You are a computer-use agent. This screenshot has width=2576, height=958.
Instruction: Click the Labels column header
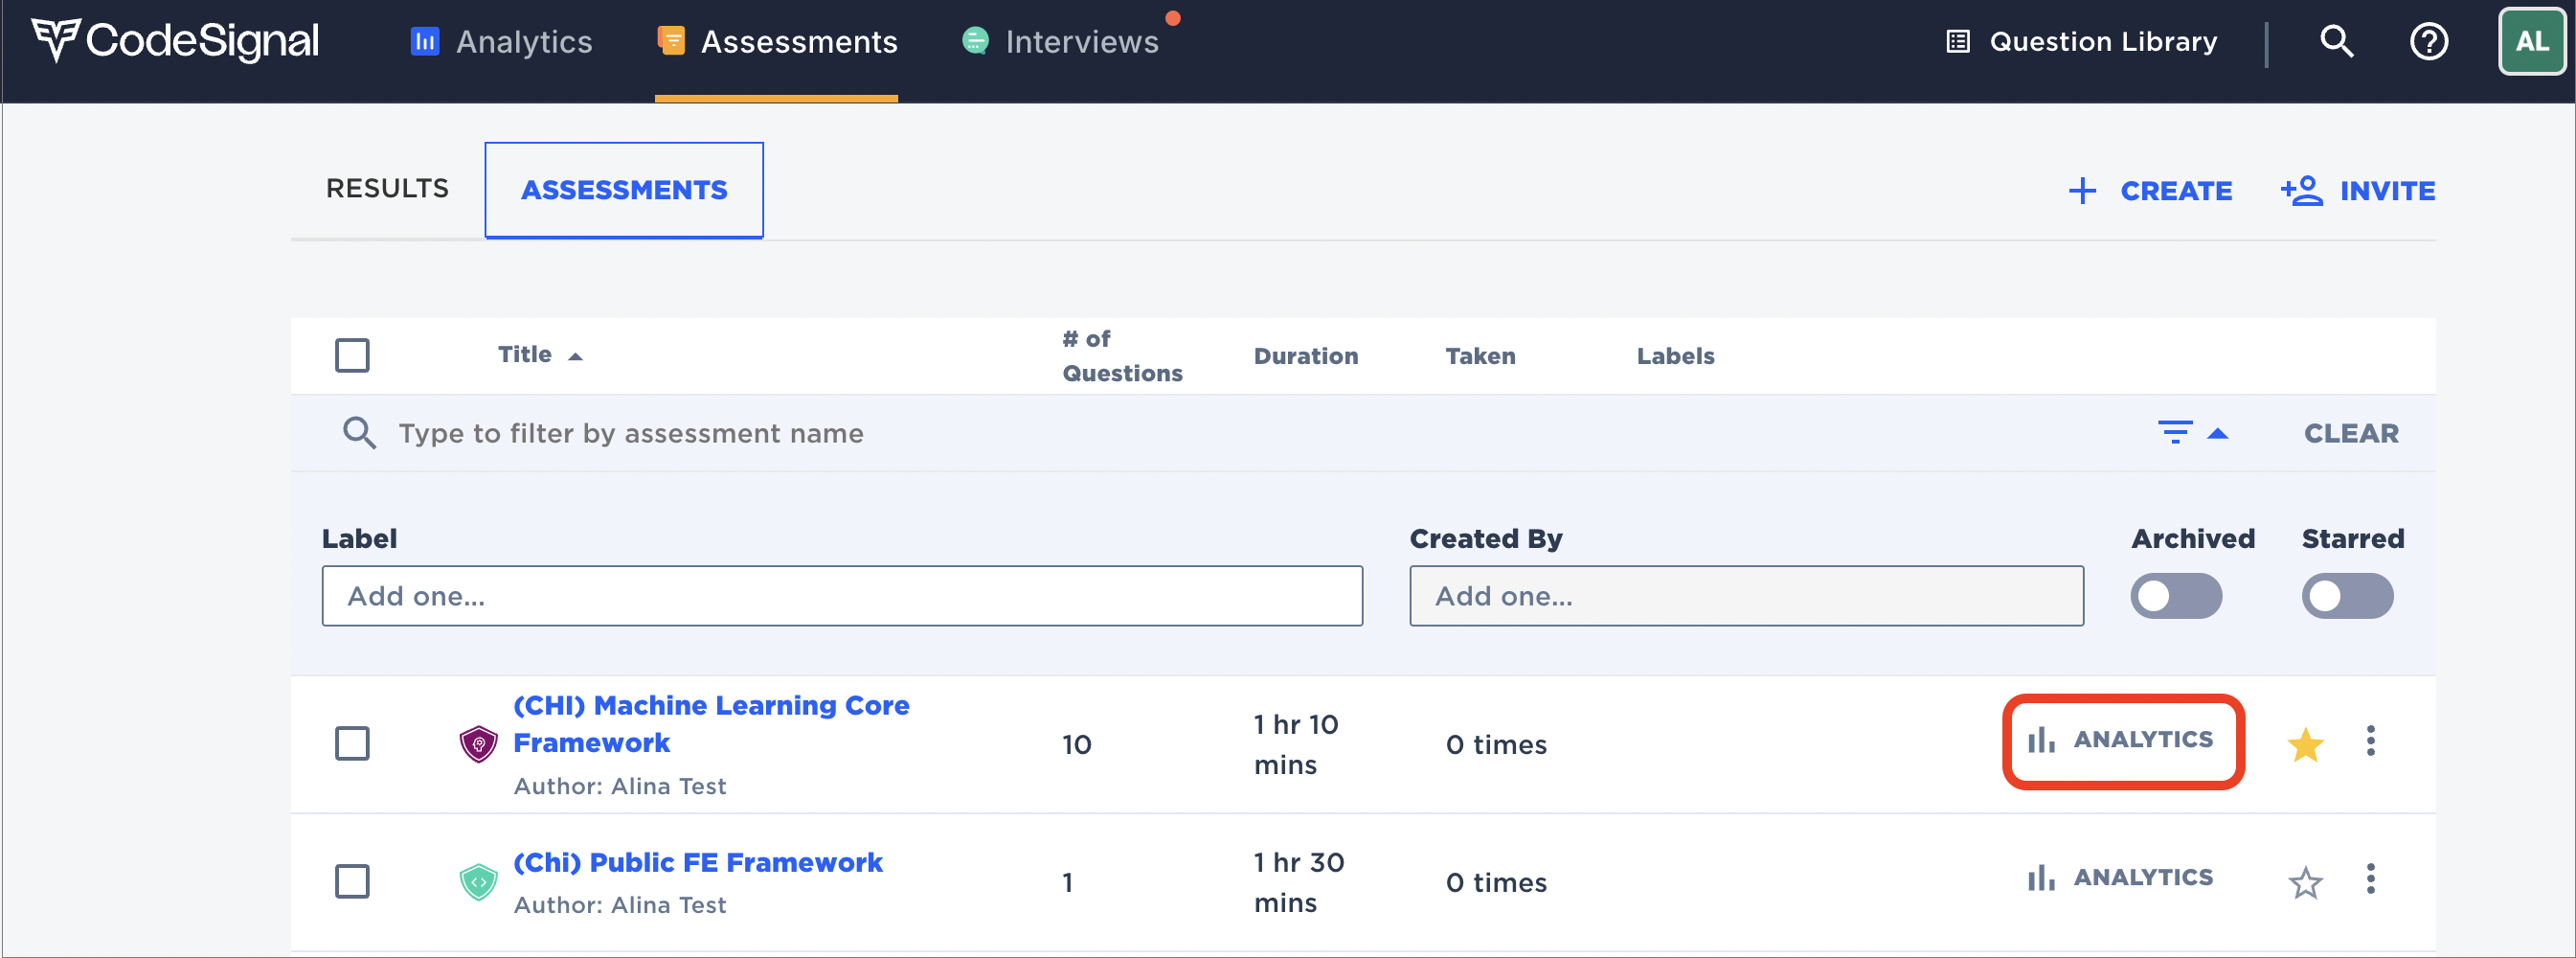point(1675,356)
